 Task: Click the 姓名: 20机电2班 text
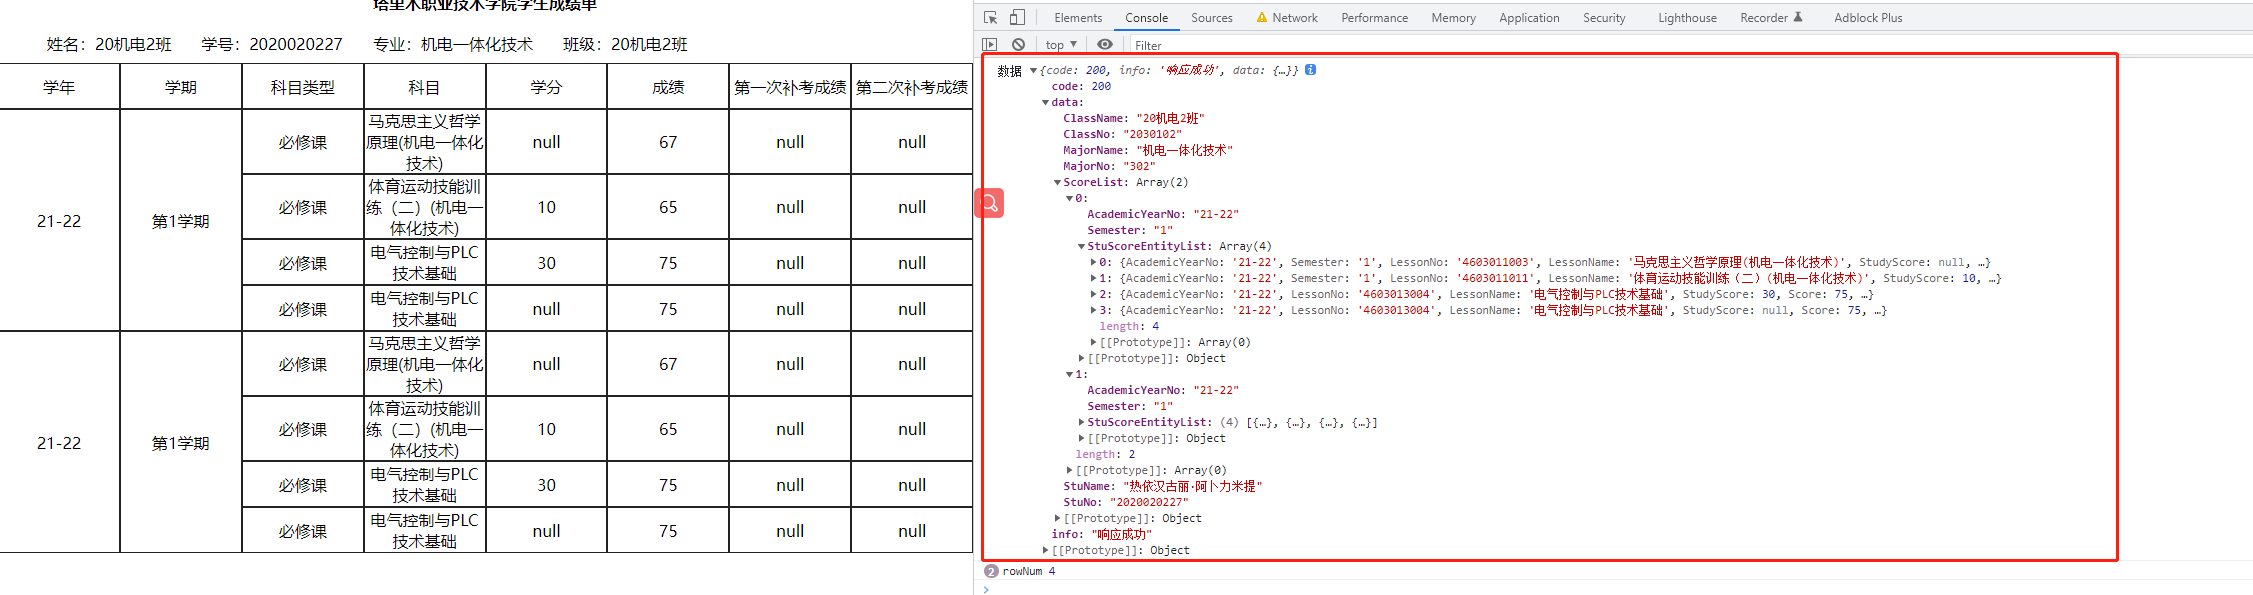click(x=109, y=44)
